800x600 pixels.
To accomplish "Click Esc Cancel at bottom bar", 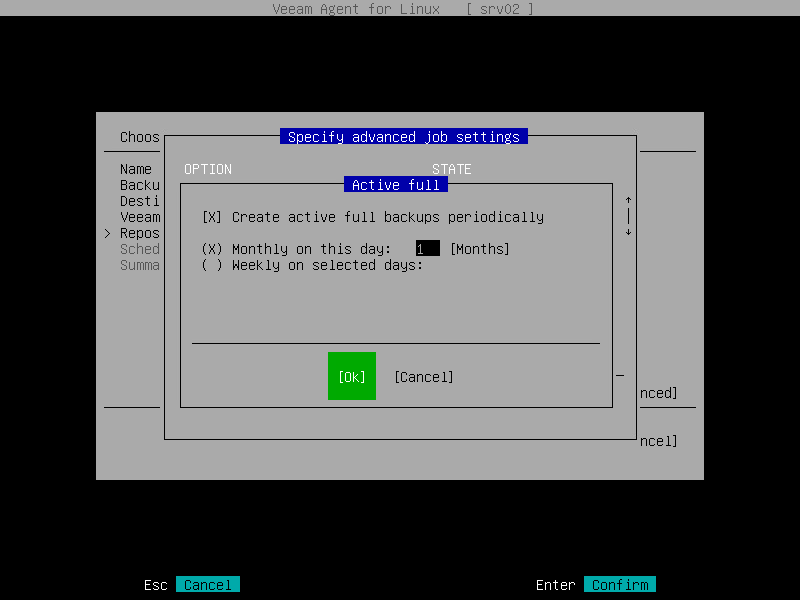I will (x=208, y=584).
